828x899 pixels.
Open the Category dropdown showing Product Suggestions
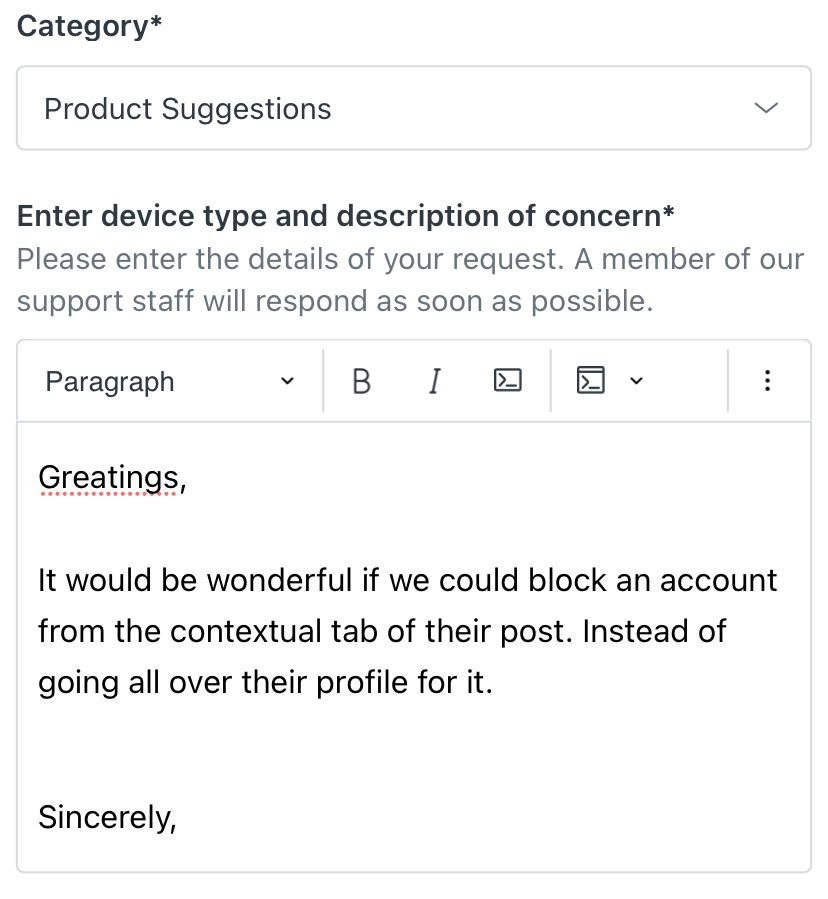pos(414,107)
